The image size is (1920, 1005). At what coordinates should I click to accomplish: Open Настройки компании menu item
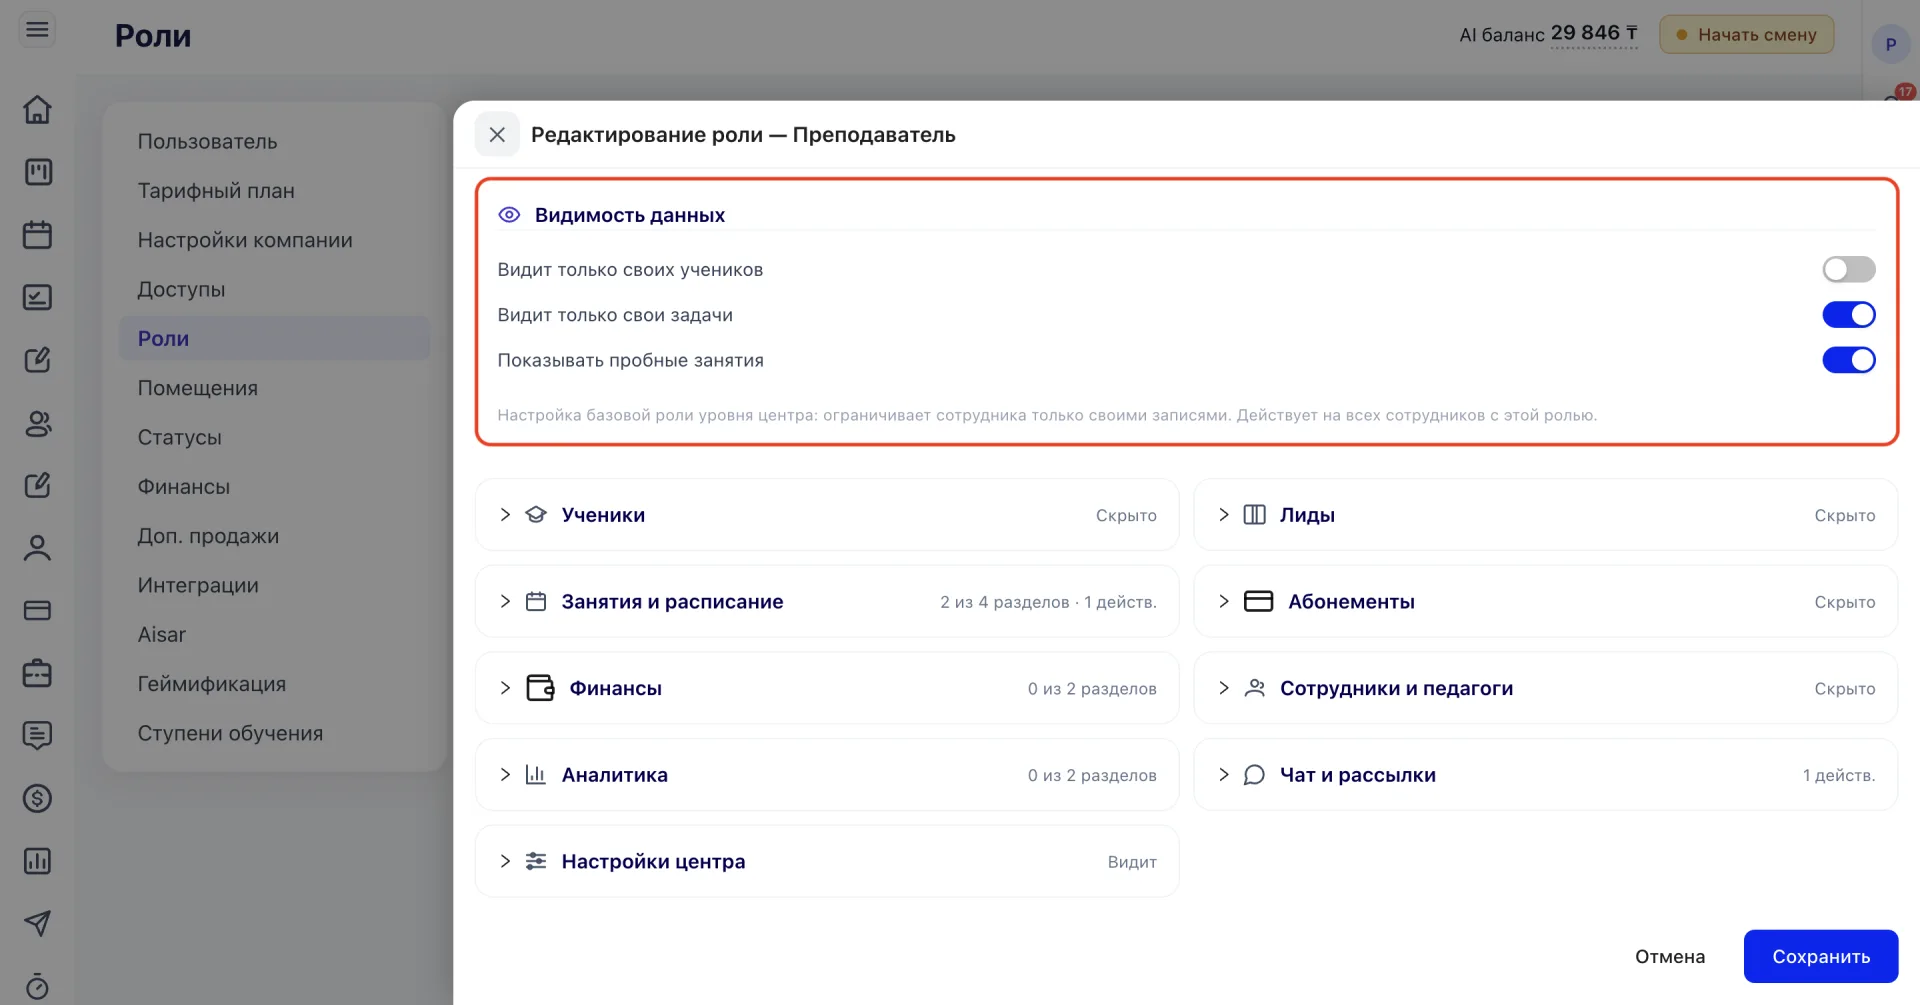274,240
